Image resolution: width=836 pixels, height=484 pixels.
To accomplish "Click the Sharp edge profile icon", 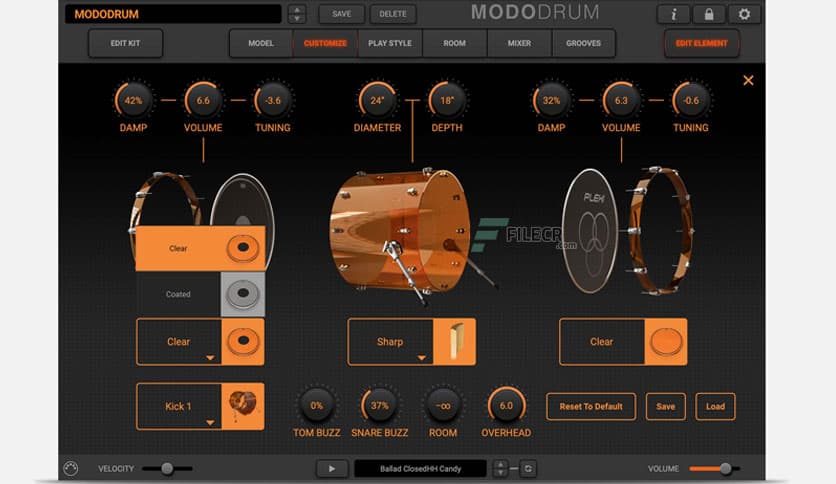I will pos(454,342).
